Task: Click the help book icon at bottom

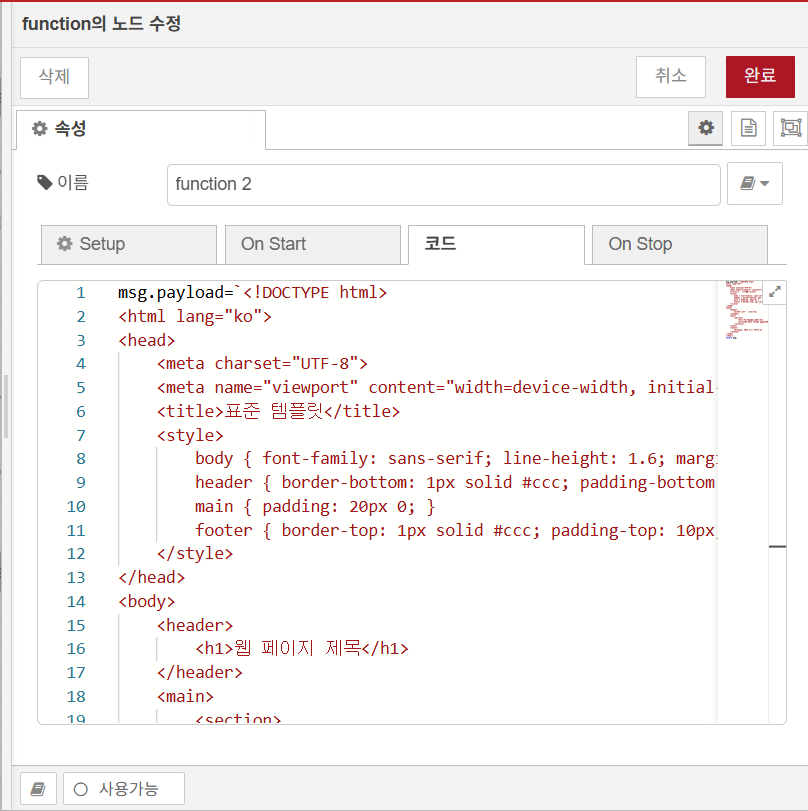Action: (38, 788)
